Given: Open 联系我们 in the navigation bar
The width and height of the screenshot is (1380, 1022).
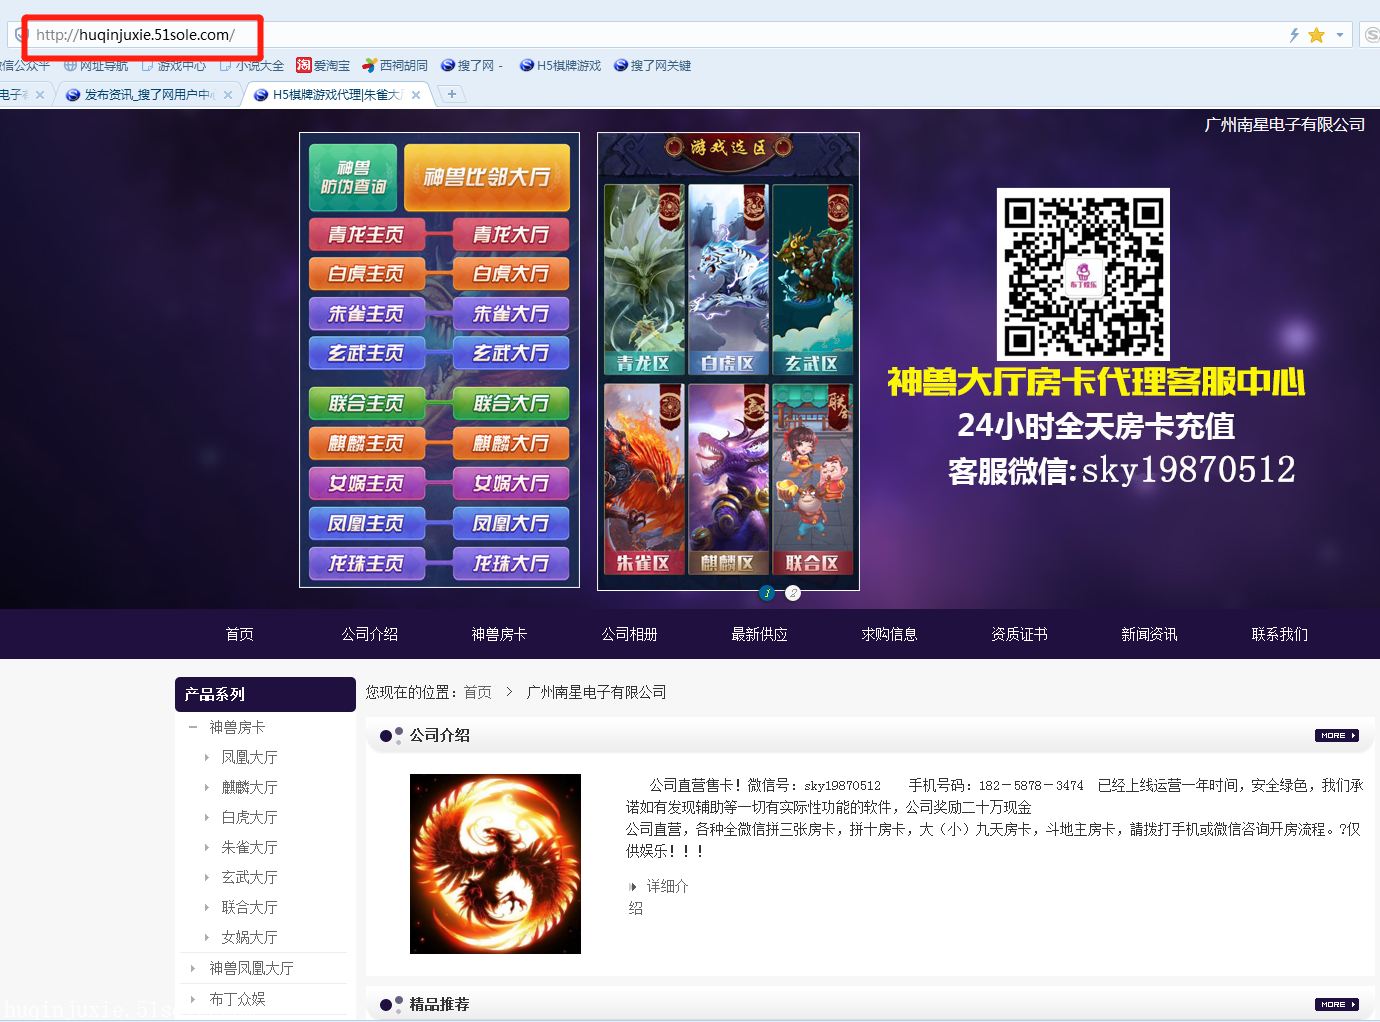Looking at the screenshot, I should (x=1280, y=634).
